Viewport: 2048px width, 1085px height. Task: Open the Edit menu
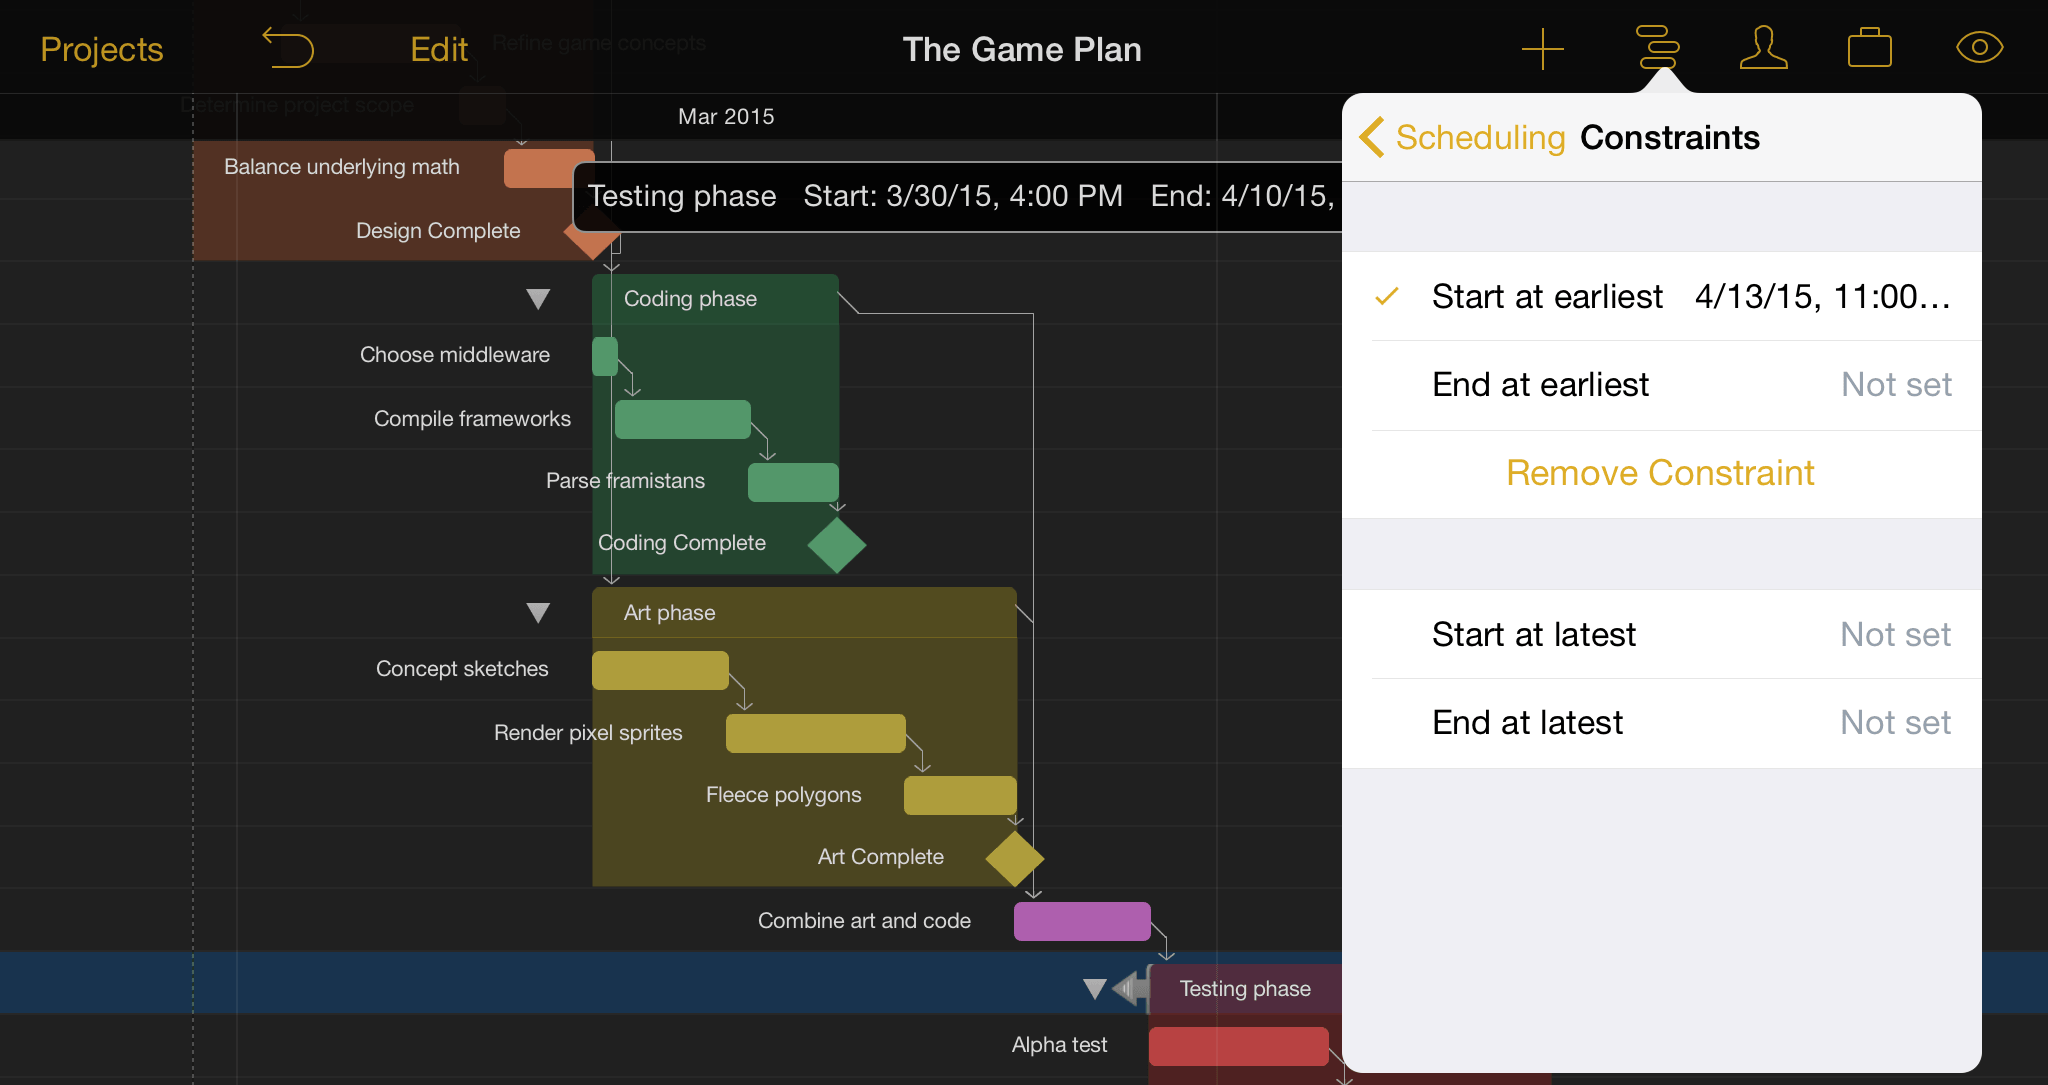point(440,49)
